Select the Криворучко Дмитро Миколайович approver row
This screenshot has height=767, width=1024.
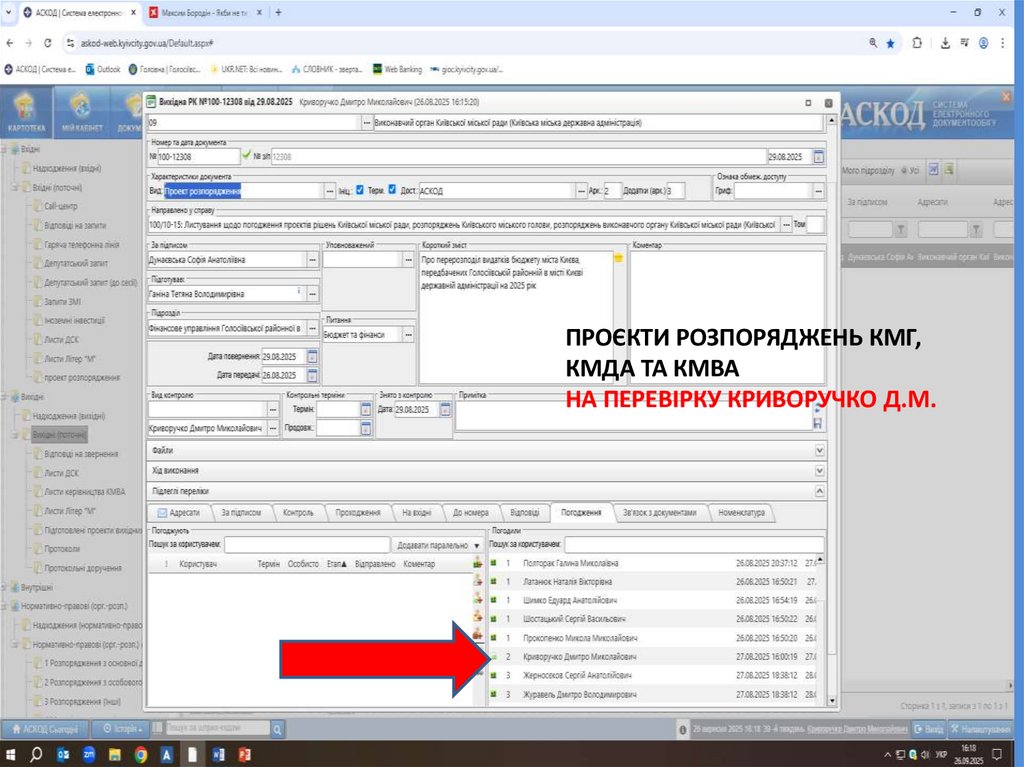653,657
